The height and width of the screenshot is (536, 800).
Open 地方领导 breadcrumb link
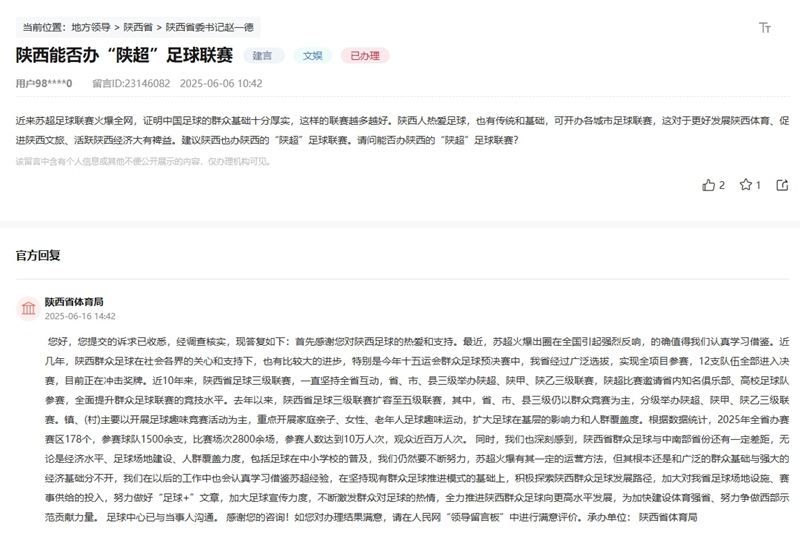pyautogui.click(x=91, y=28)
